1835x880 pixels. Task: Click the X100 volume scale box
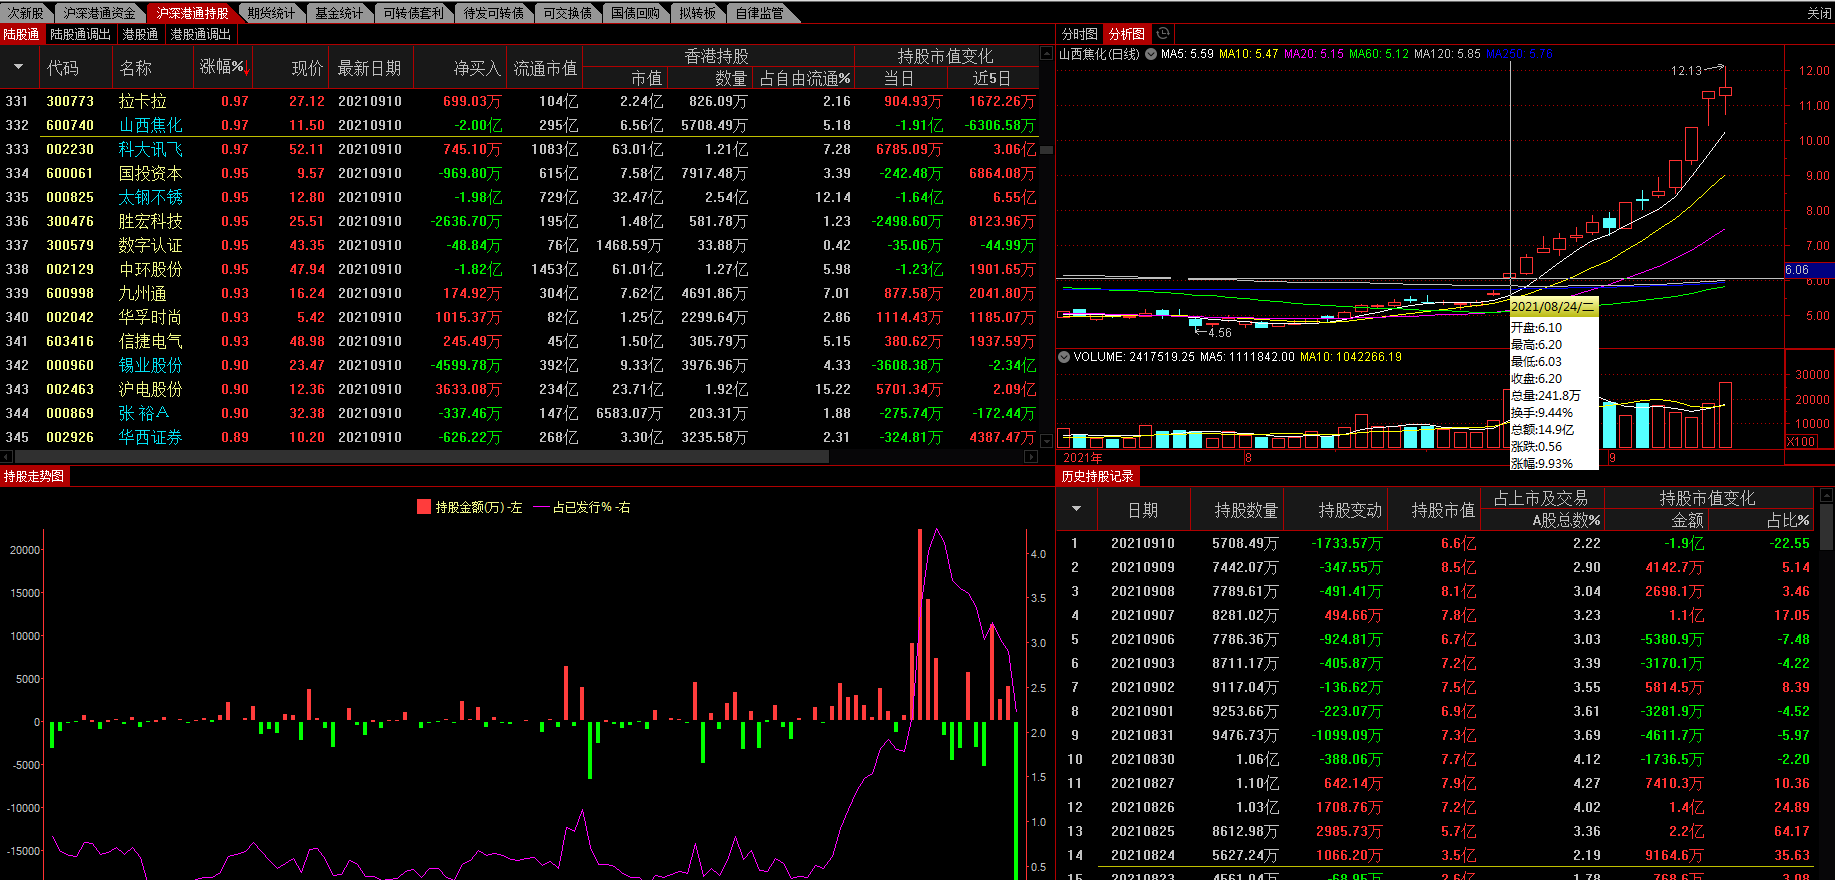(x=1801, y=442)
